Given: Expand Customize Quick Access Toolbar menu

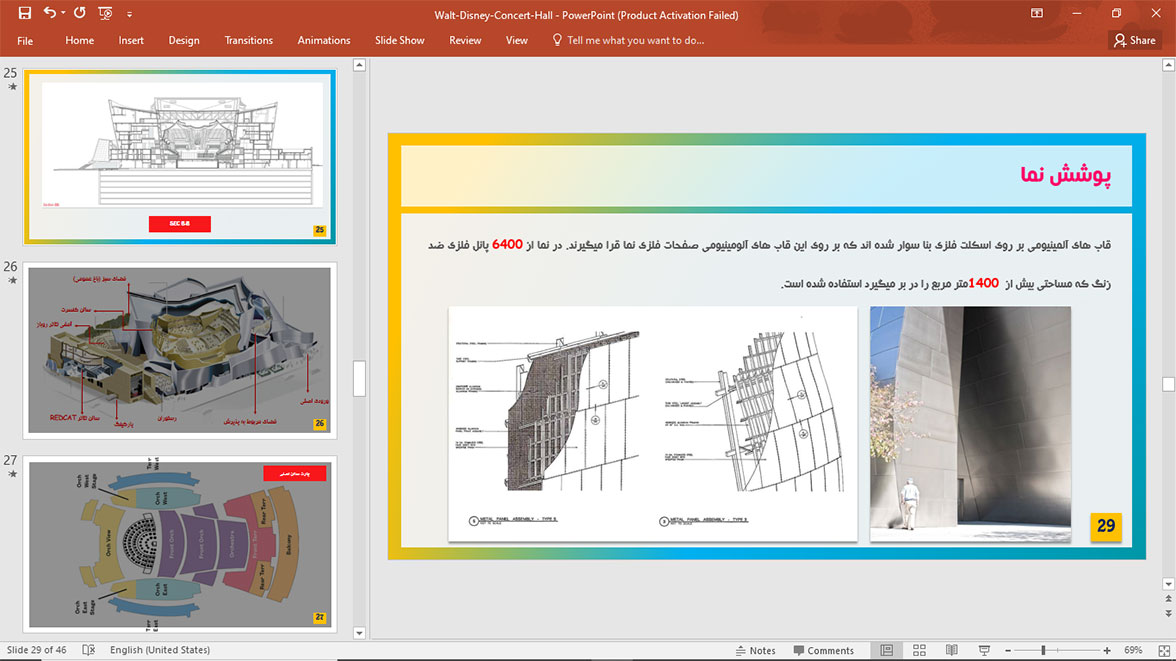Looking at the screenshot, I should coord(129,14).
